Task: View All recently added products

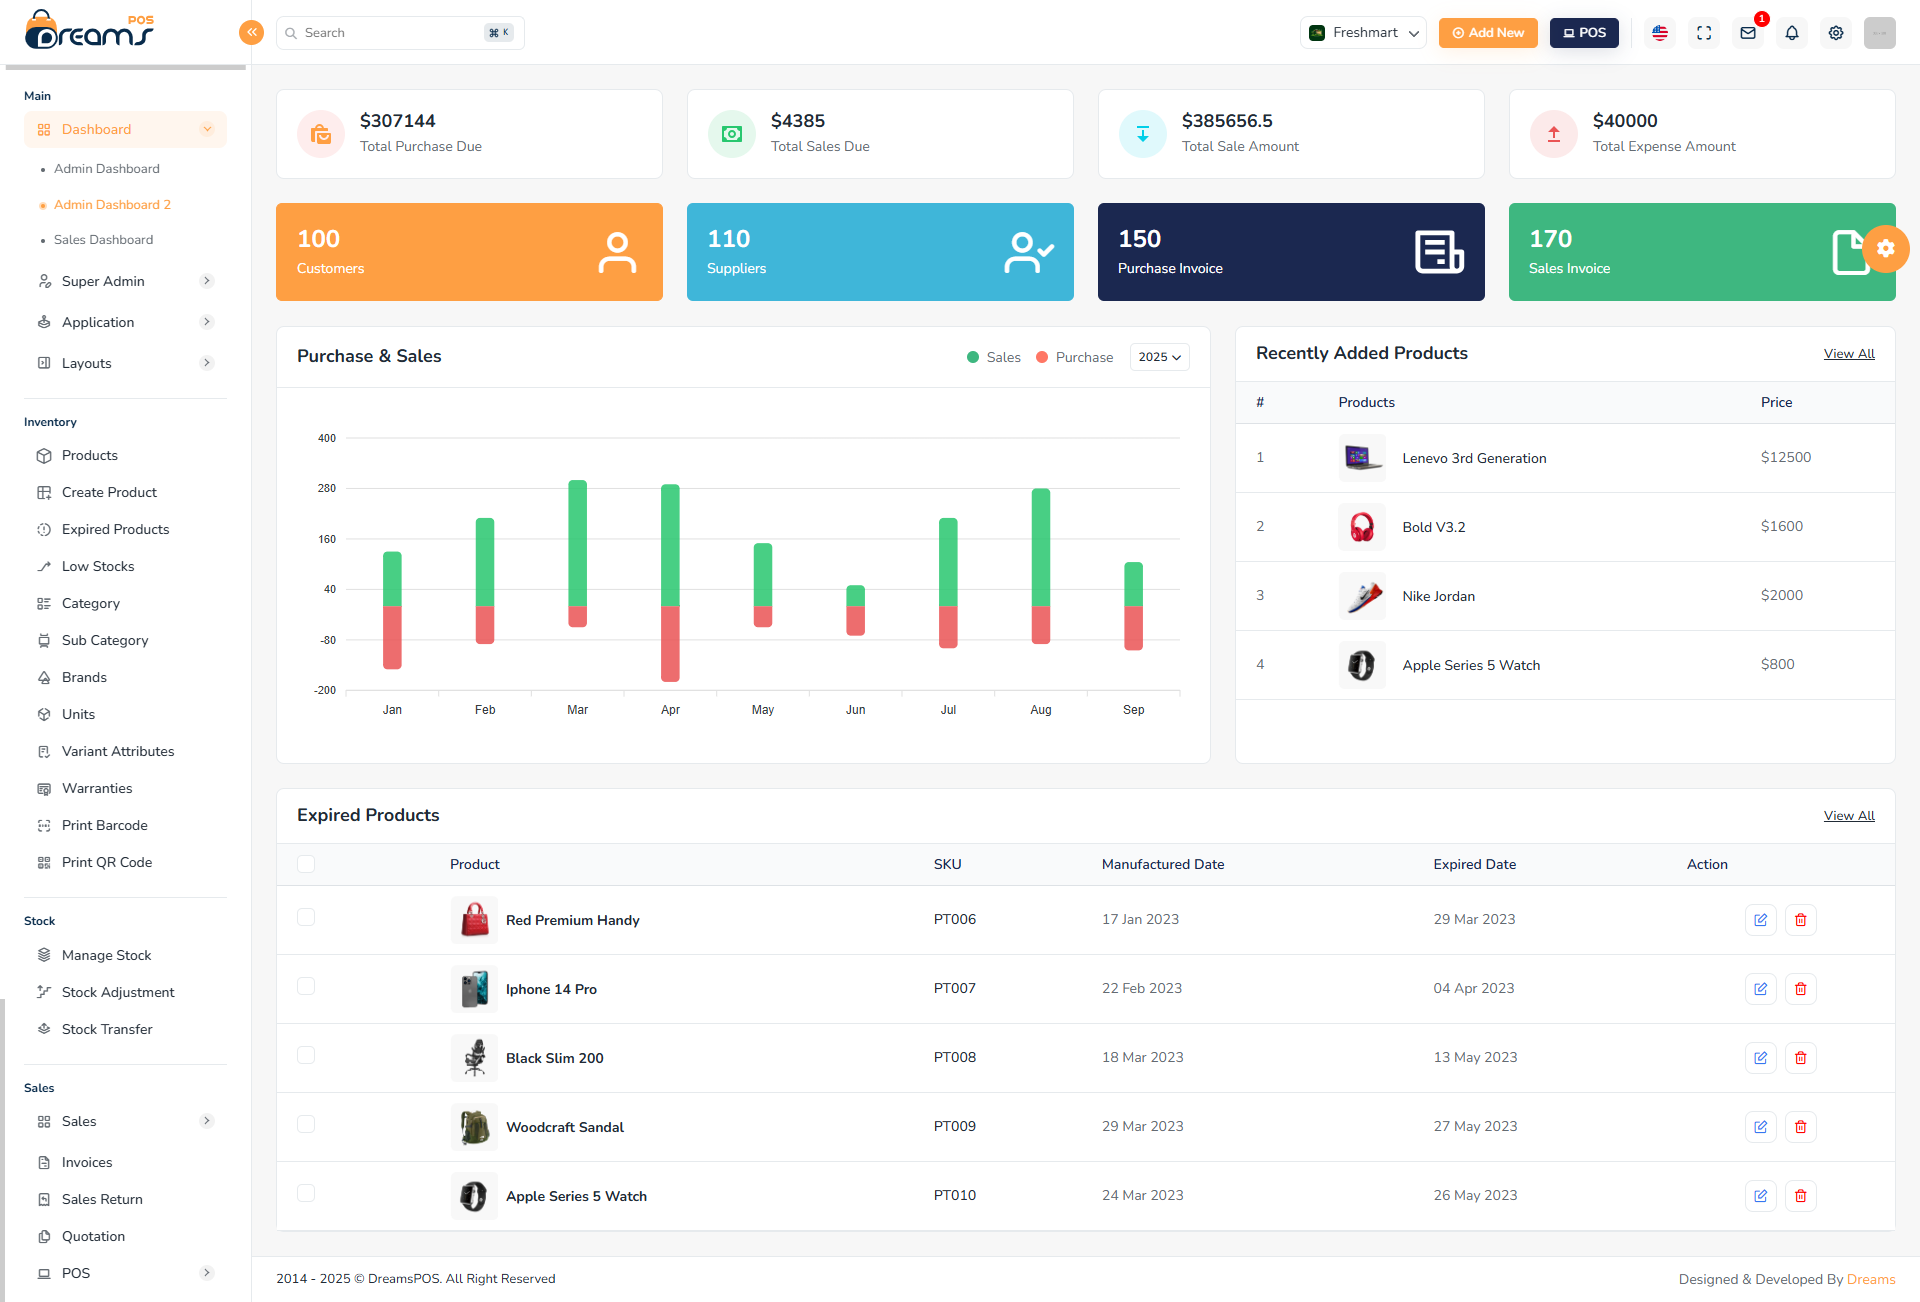Action: pos(1848,353)
